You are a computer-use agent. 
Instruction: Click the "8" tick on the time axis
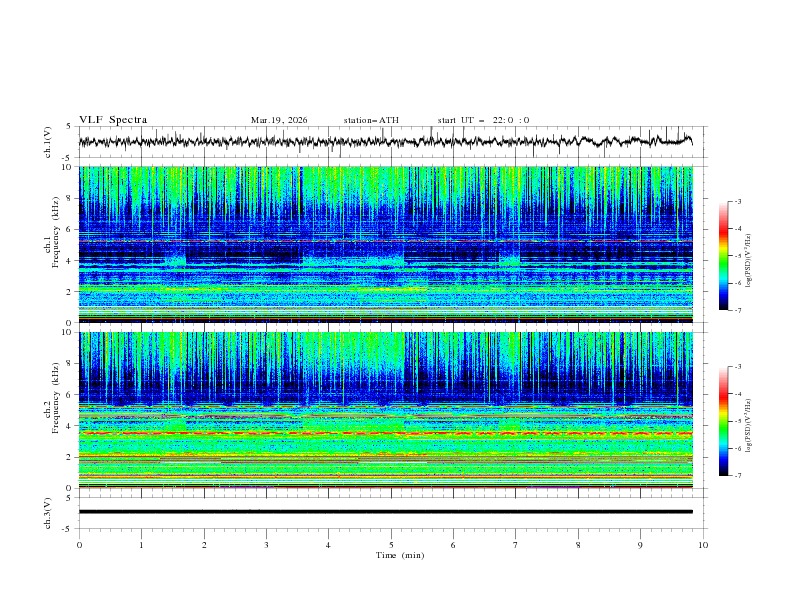click(578, 545)
